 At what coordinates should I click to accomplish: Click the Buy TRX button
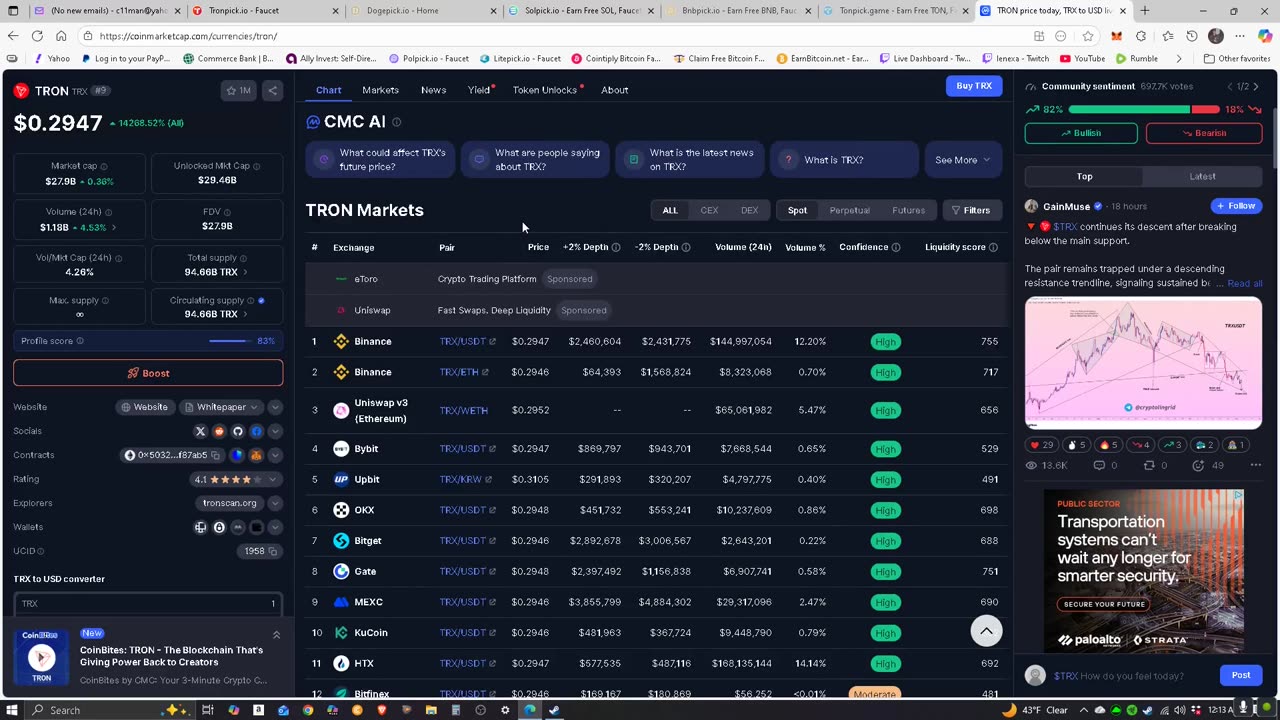[x=974, y=86]
